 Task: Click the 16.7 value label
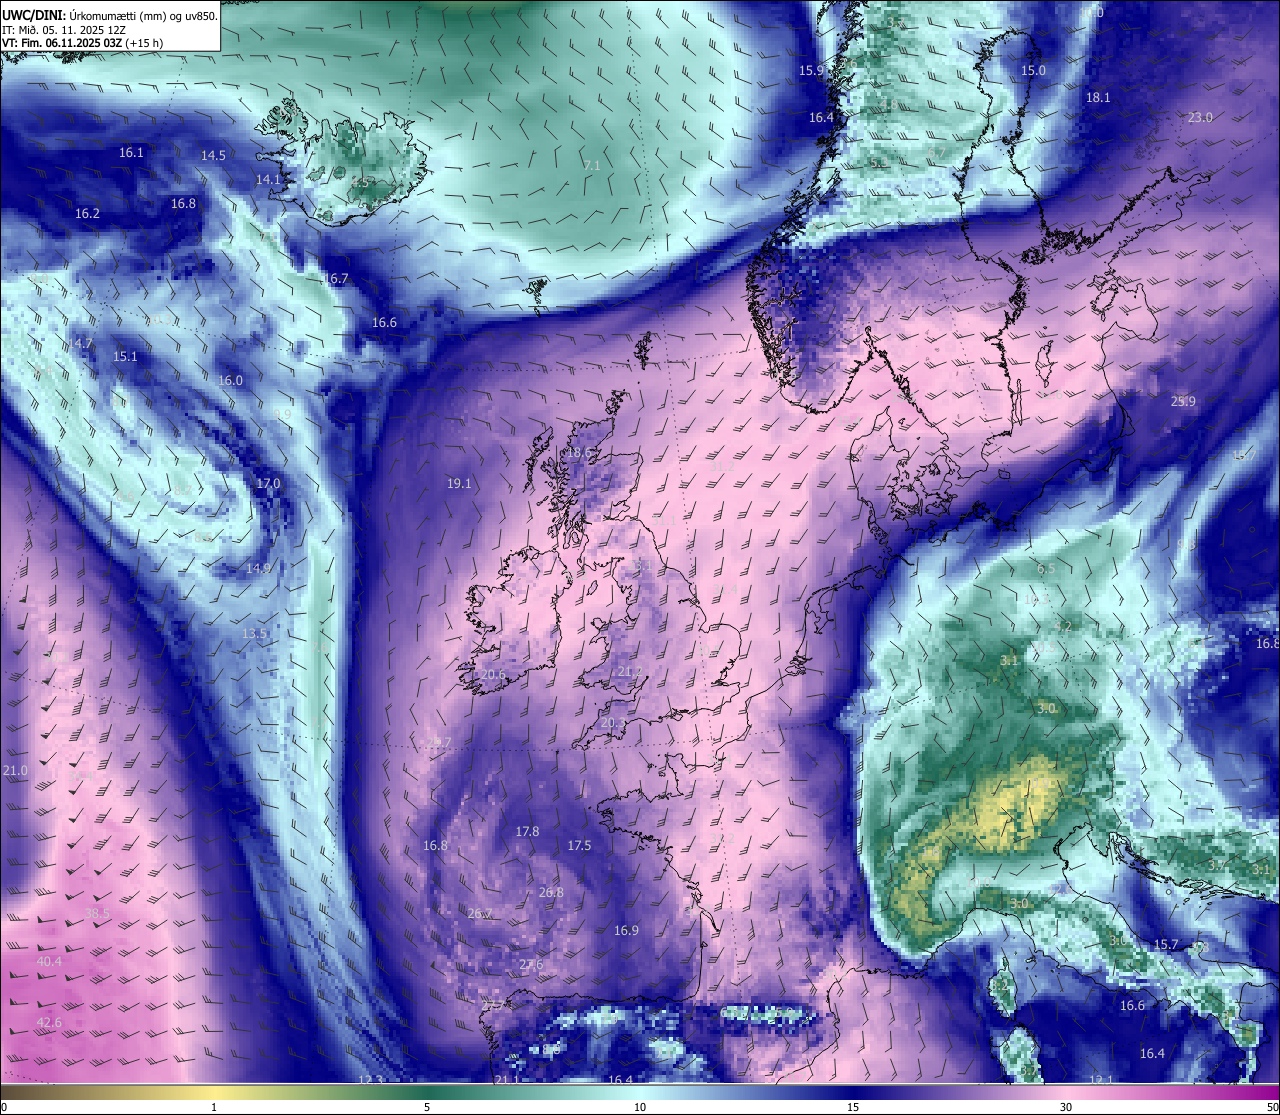coord(336,279)
